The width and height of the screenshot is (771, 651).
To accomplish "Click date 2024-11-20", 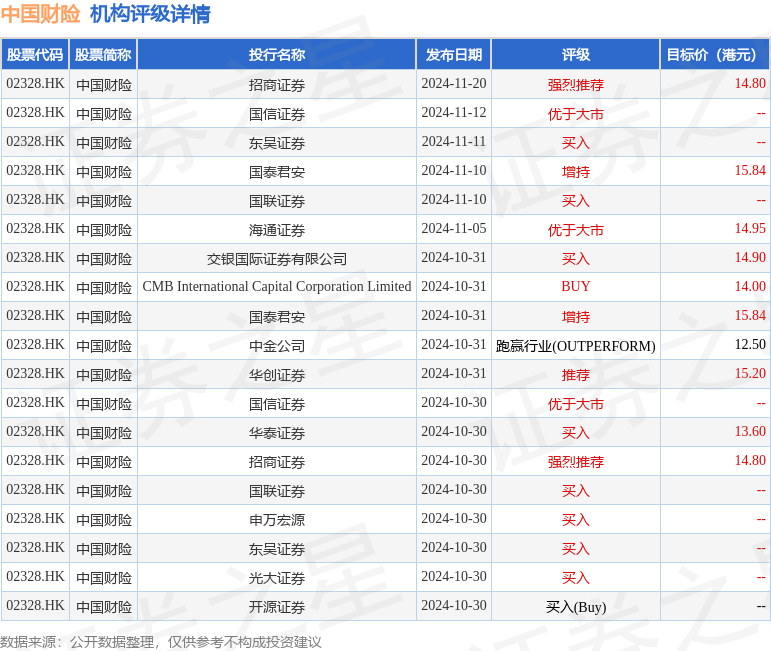I will (454, 84).
